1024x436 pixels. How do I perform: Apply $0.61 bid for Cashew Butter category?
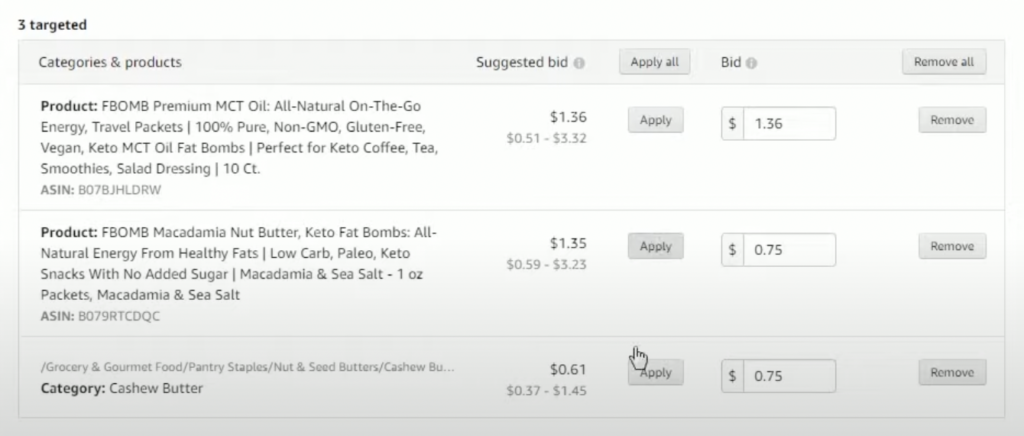pyautogui.click(x=656, y=372)
